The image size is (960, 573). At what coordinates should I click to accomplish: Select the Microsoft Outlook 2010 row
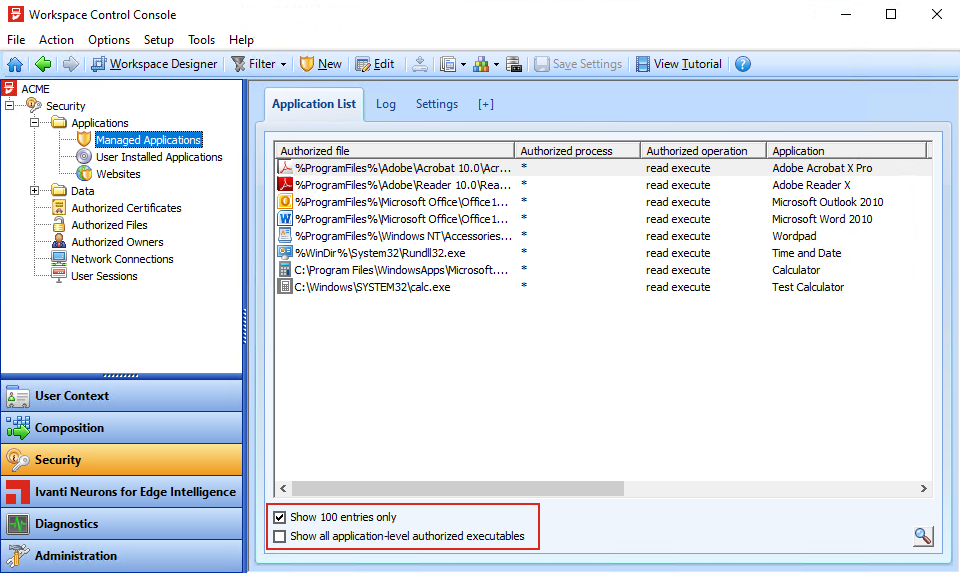pyautogui.click(x=604, y=202)
